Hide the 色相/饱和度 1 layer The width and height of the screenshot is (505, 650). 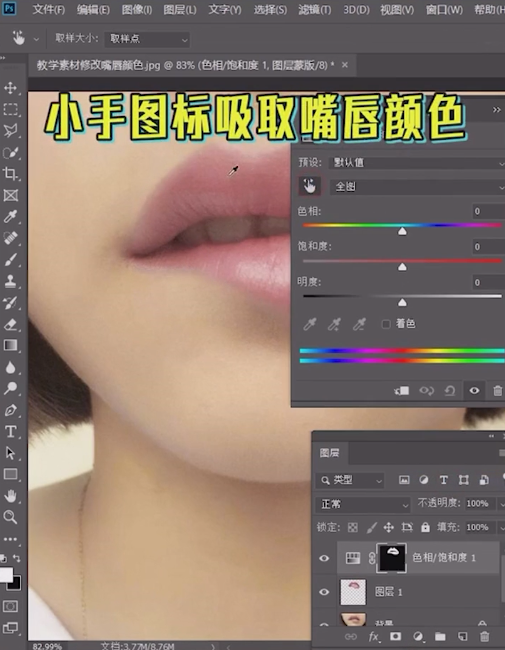[324, 558]
